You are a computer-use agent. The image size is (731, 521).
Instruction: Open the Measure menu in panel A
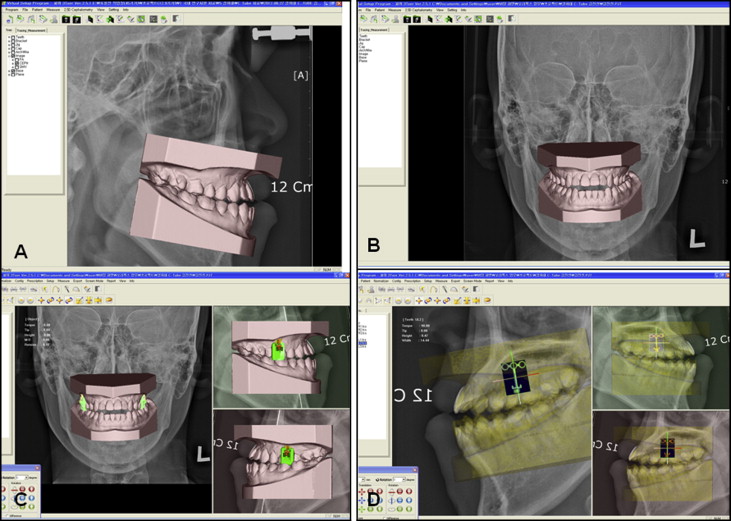point(53,11)
